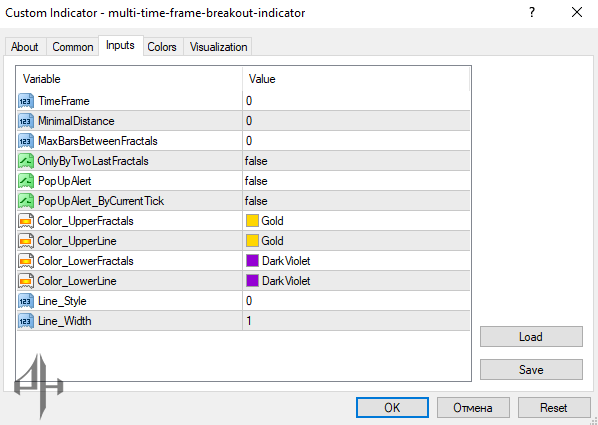Click the Gold swatch for Color_UpperFractals
Image resolution: width=598 pixels, height=425 pixels.
[252, 221]
